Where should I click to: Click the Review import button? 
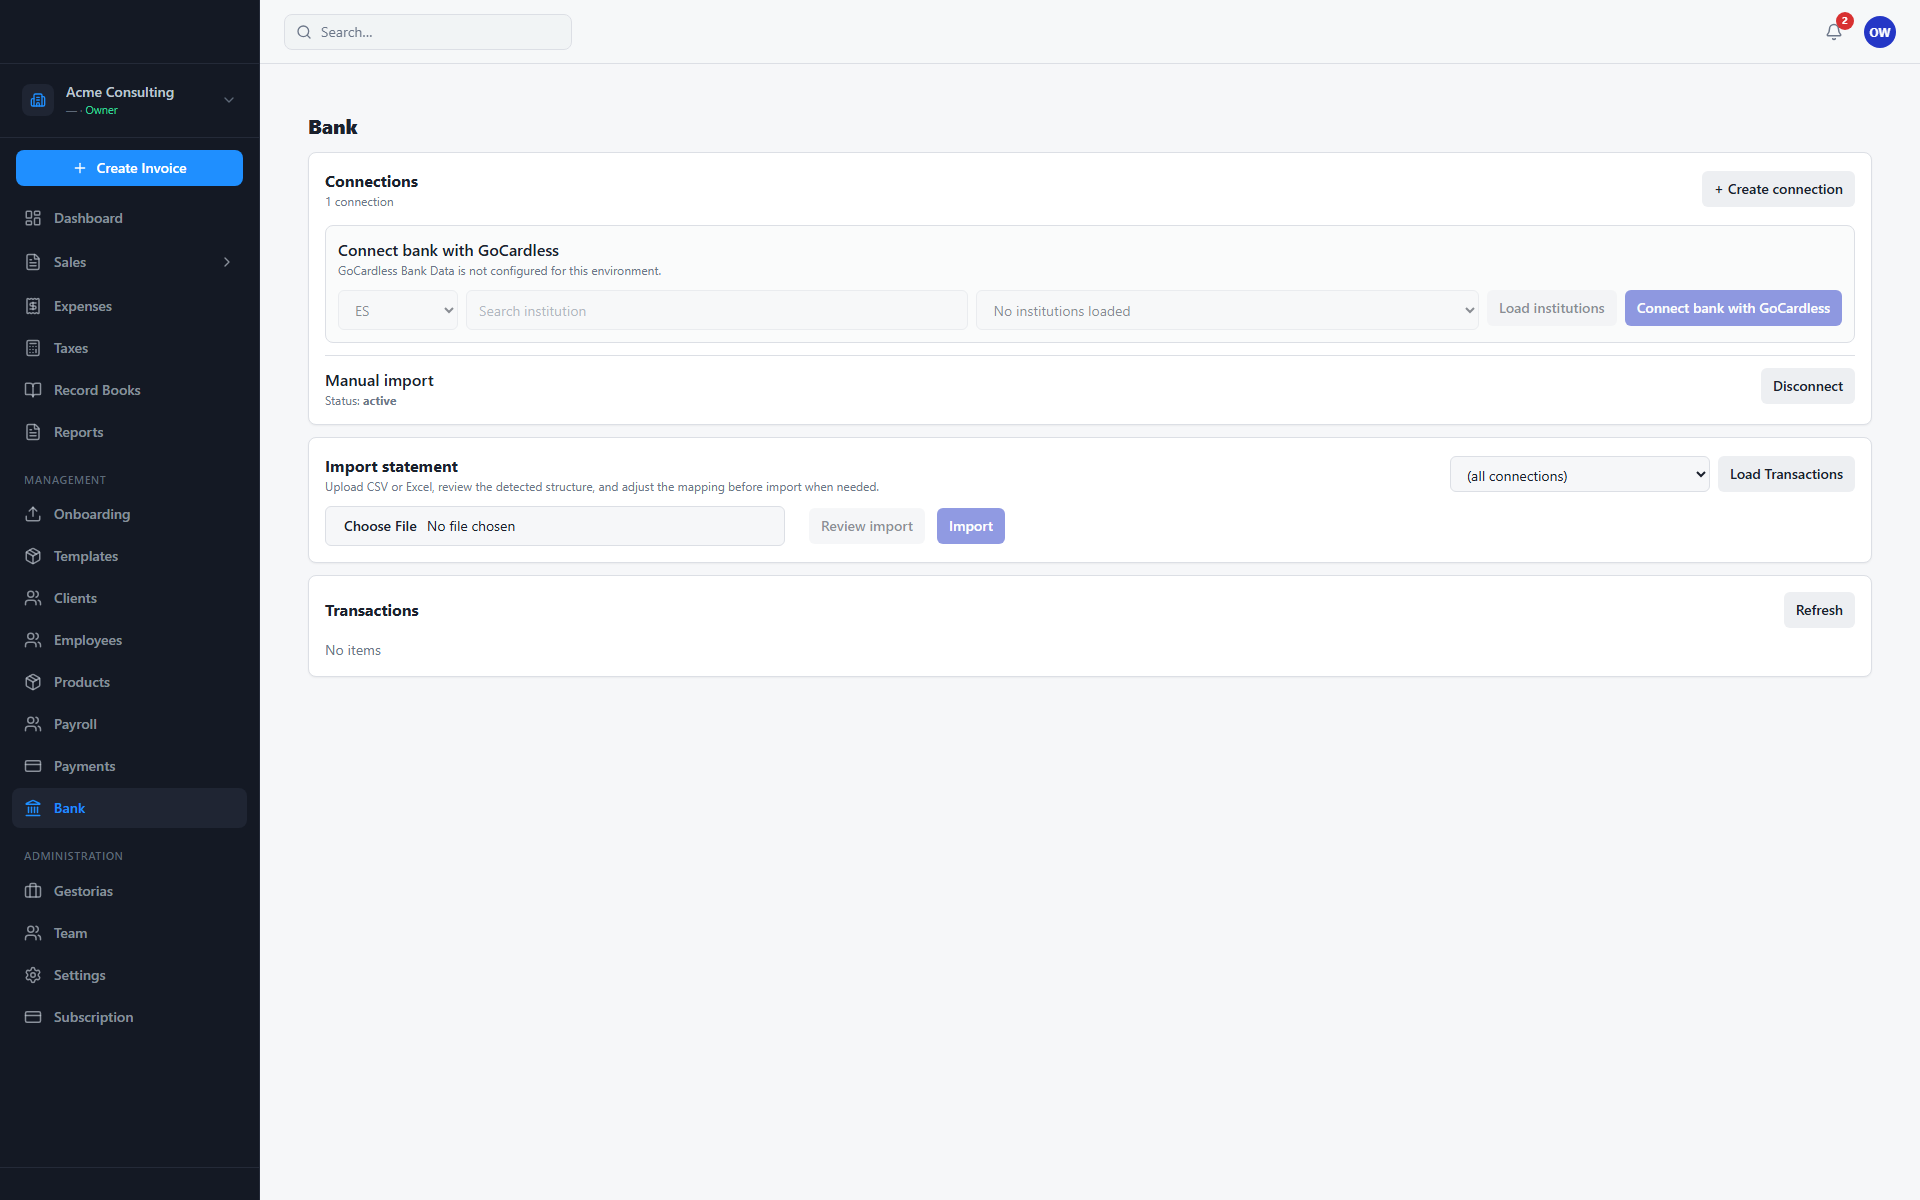(x=866, y=526)
